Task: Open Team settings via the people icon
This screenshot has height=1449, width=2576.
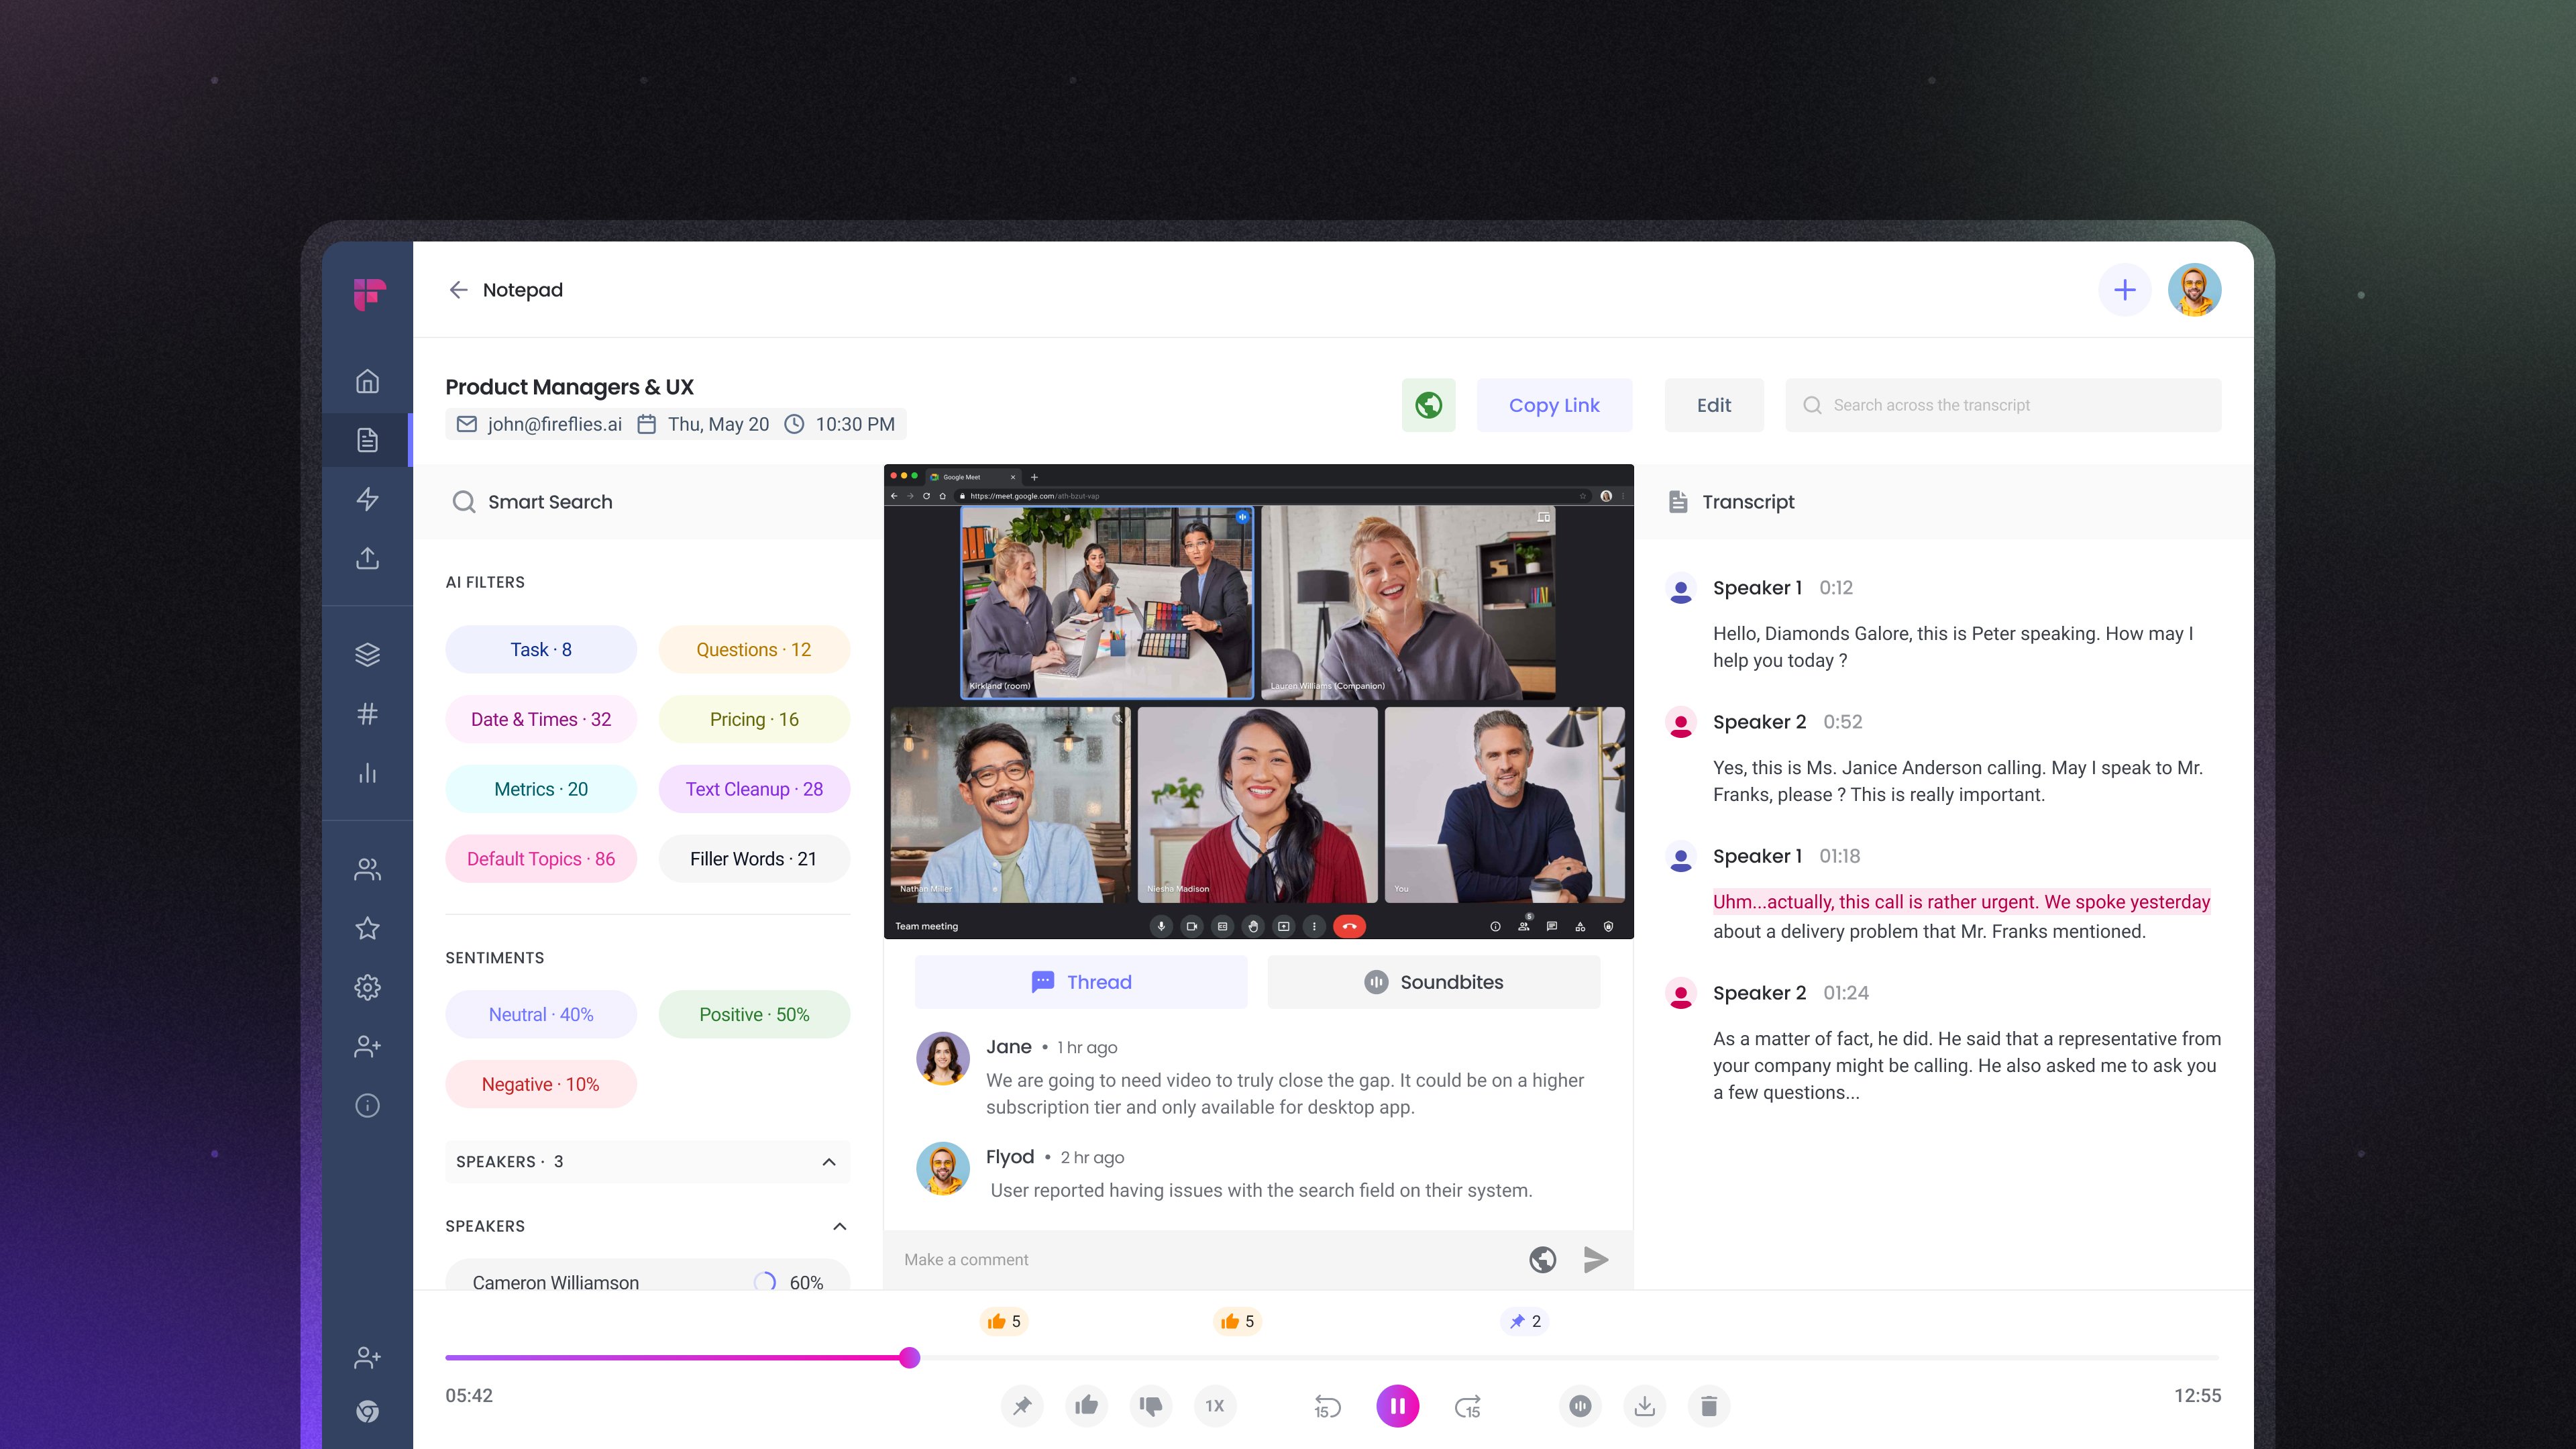Action: 367,868
